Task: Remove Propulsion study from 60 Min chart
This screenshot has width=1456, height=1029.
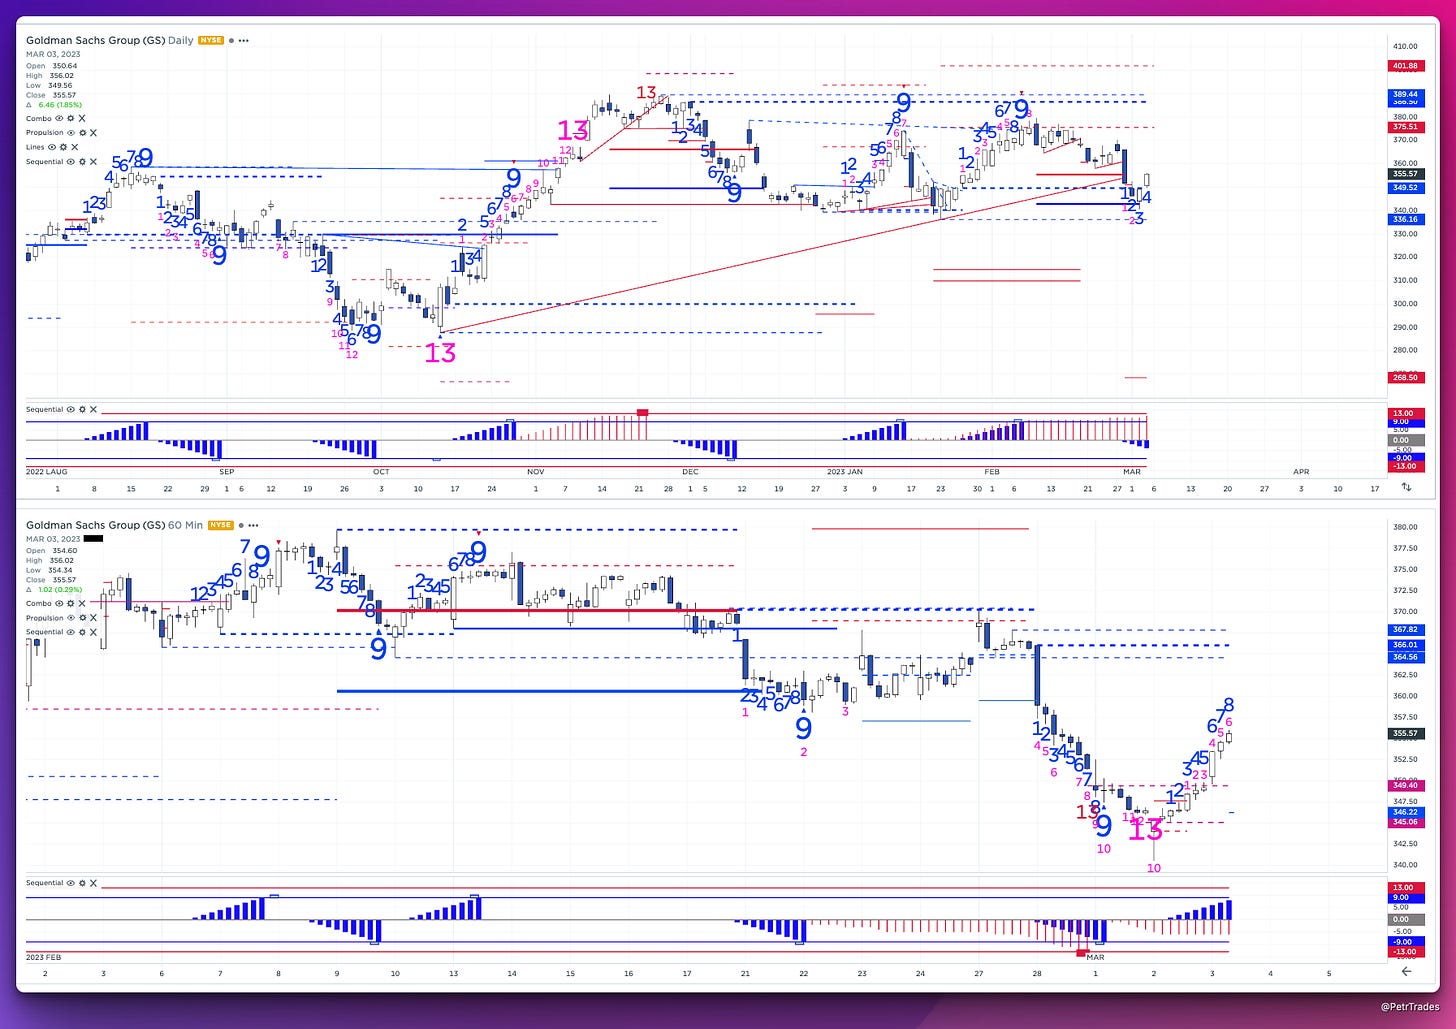Action: coord(93,618)
